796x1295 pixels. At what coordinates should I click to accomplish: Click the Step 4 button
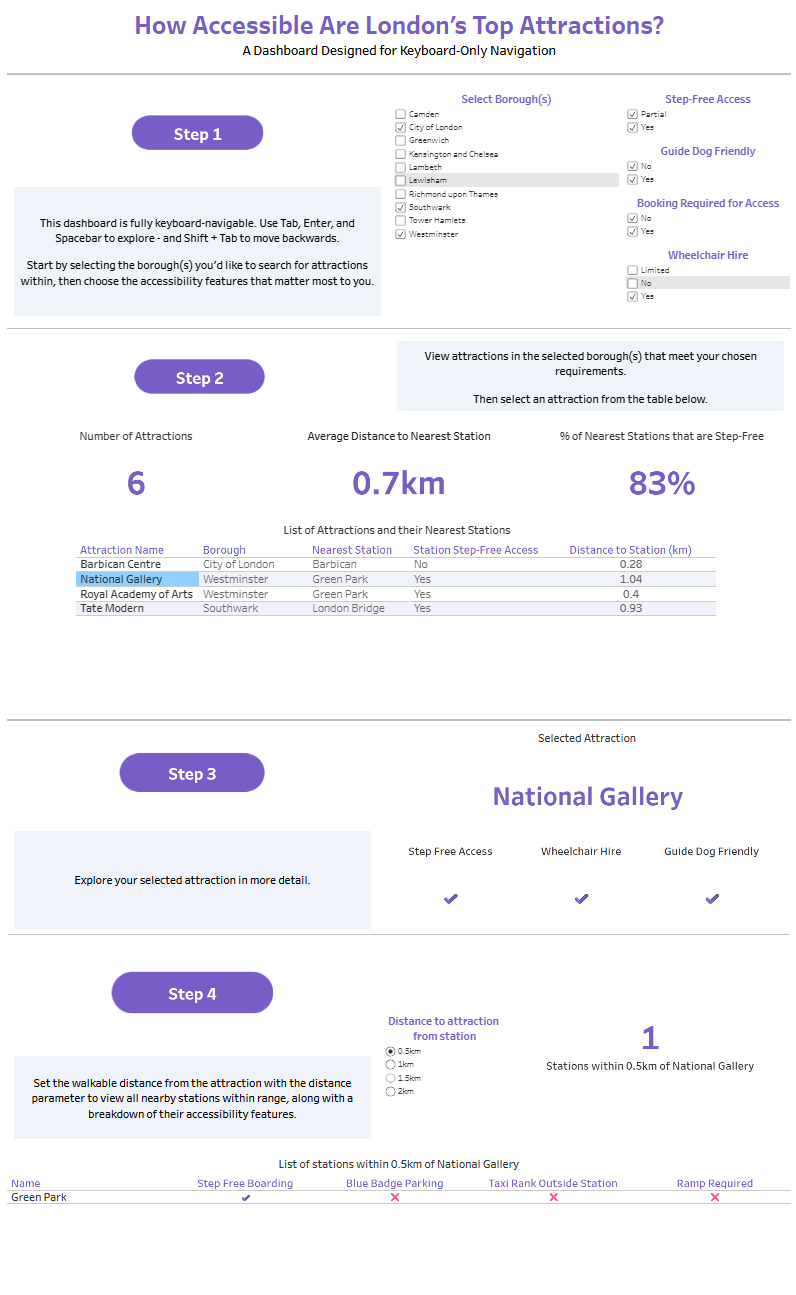(192, 994)
